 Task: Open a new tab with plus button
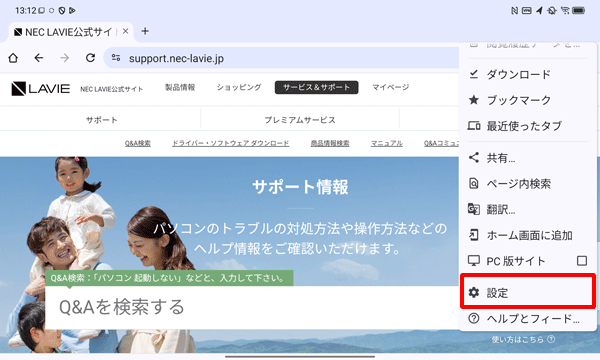point(145,31)
